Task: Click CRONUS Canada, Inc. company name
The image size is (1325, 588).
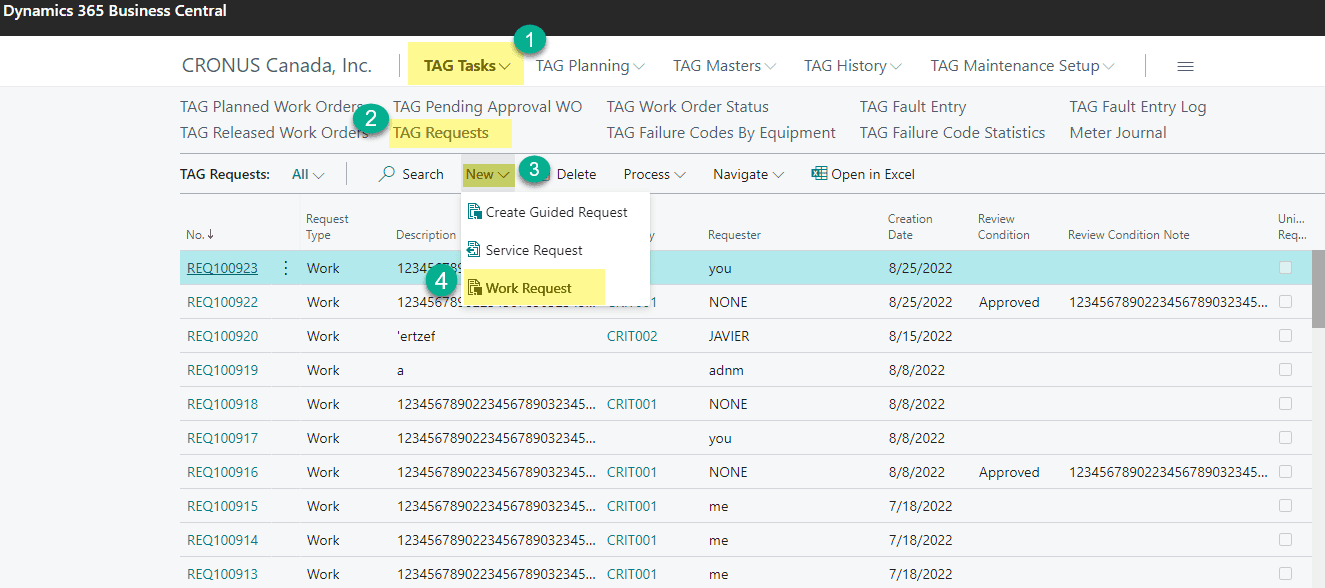Action: pyautogui.click(x=277, y=66)
